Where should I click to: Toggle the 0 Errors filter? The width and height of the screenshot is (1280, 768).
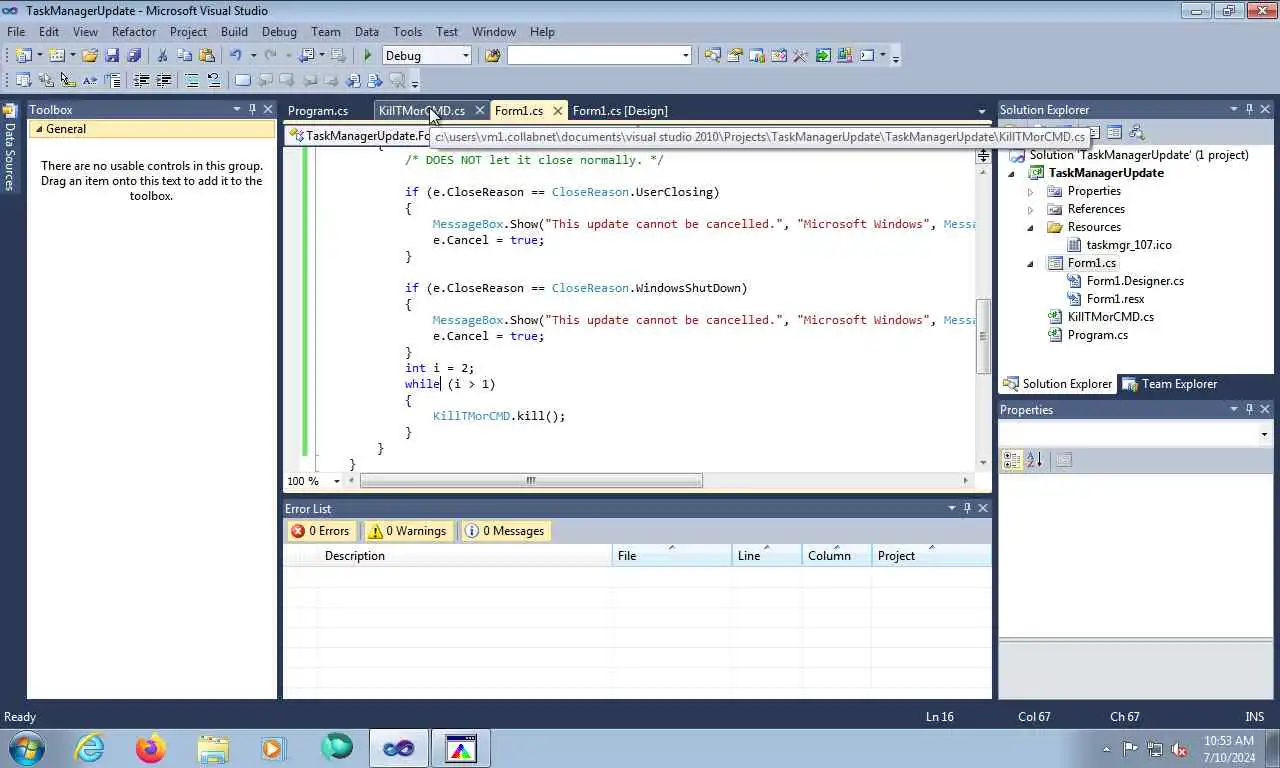point(321,531)
